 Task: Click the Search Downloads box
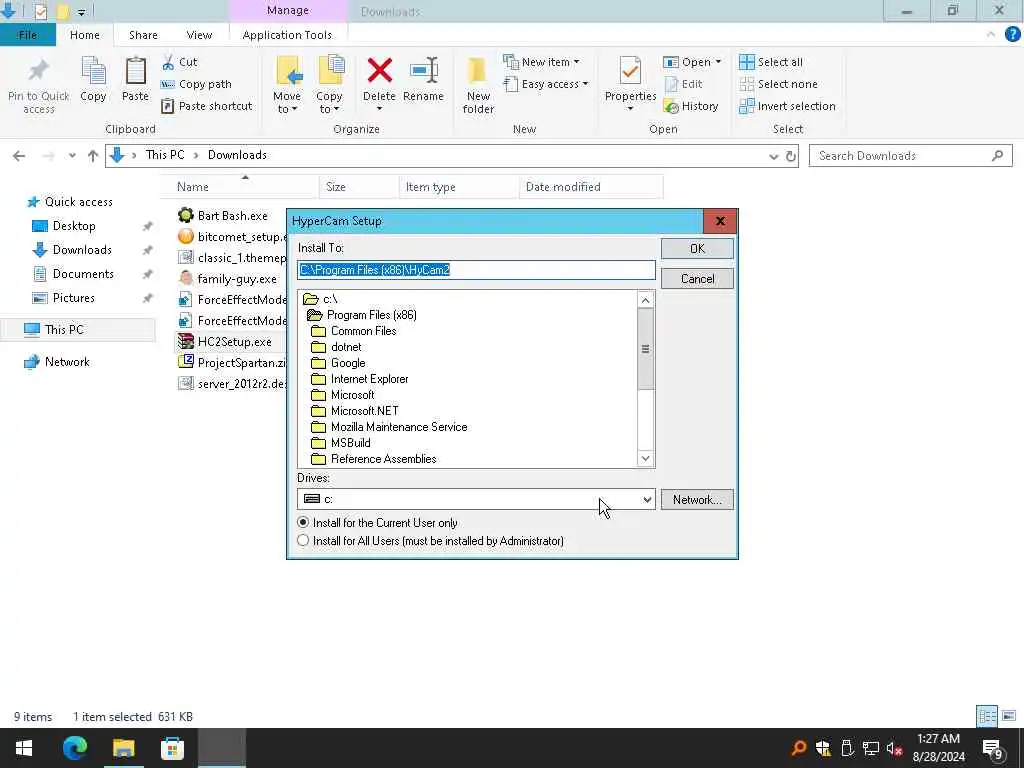click(x=910, y=156)
